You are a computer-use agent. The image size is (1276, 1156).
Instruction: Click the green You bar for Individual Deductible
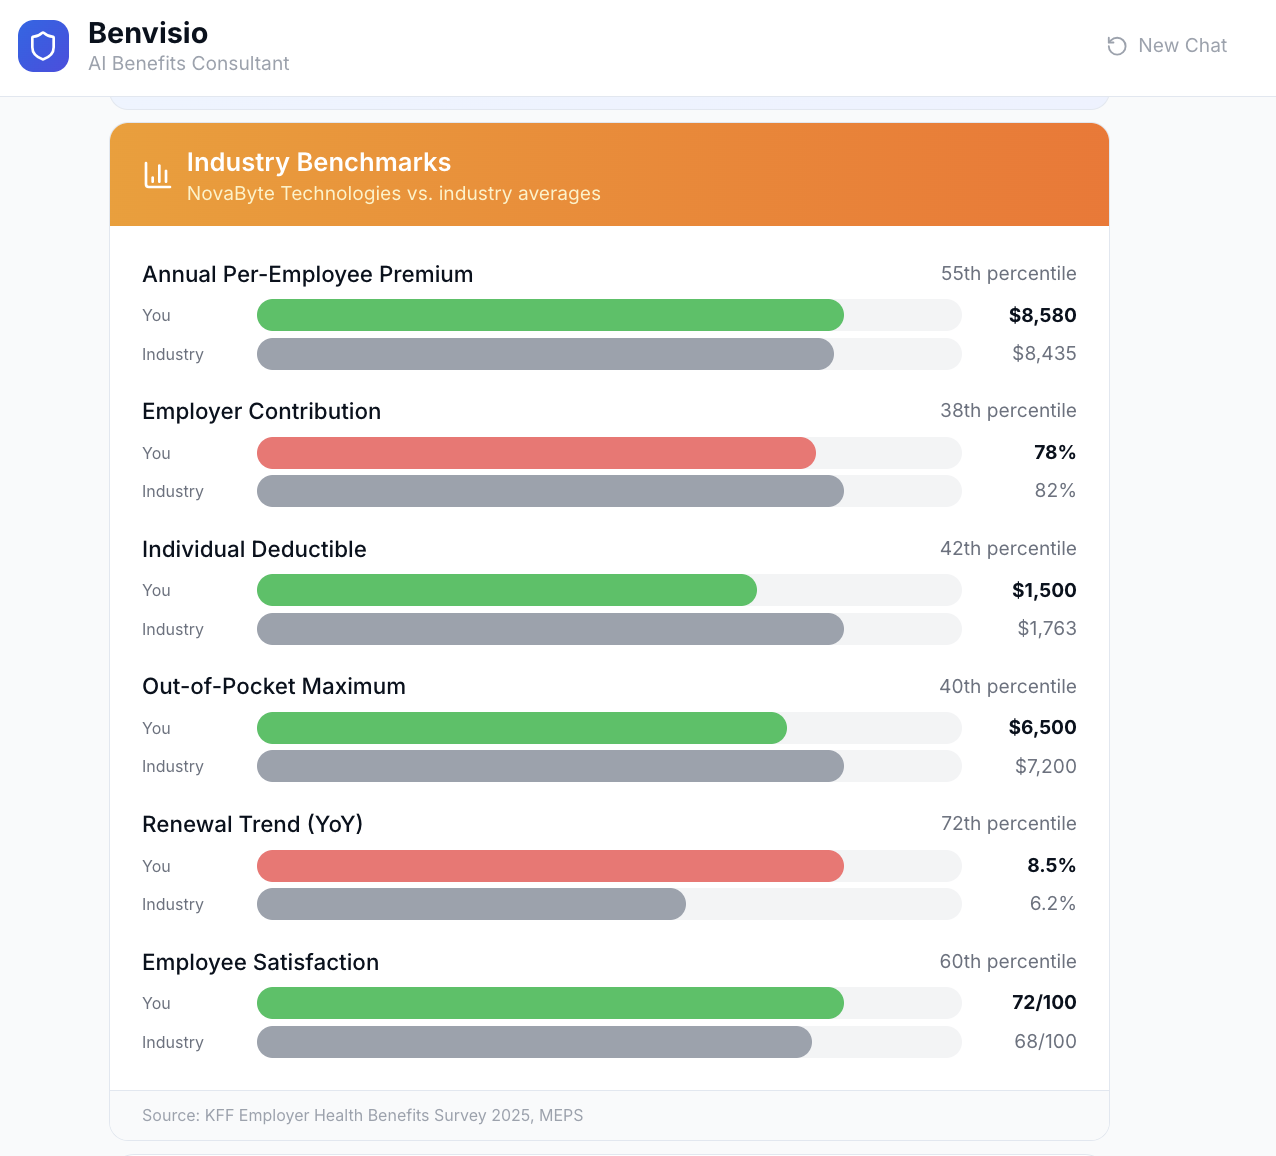pyautogui.click(x=506, y=590)
